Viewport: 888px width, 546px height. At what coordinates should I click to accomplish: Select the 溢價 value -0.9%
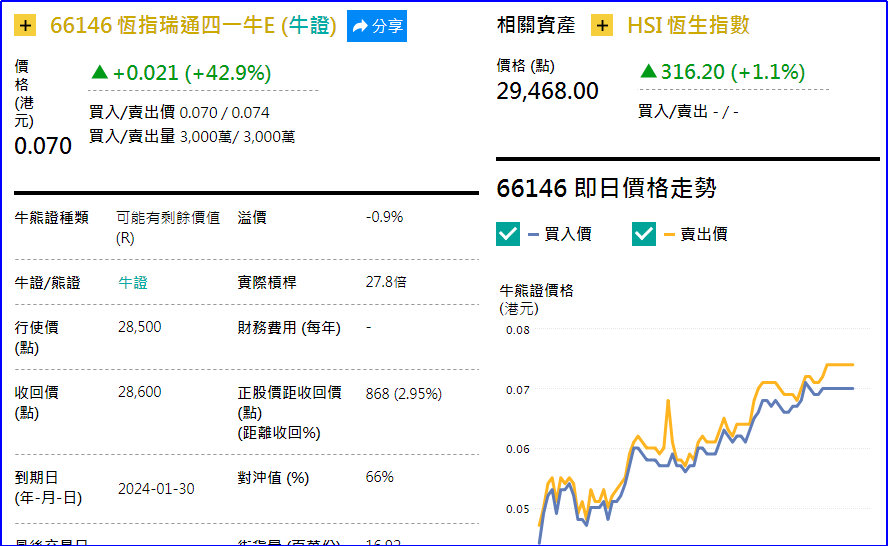tap(384, 217)
